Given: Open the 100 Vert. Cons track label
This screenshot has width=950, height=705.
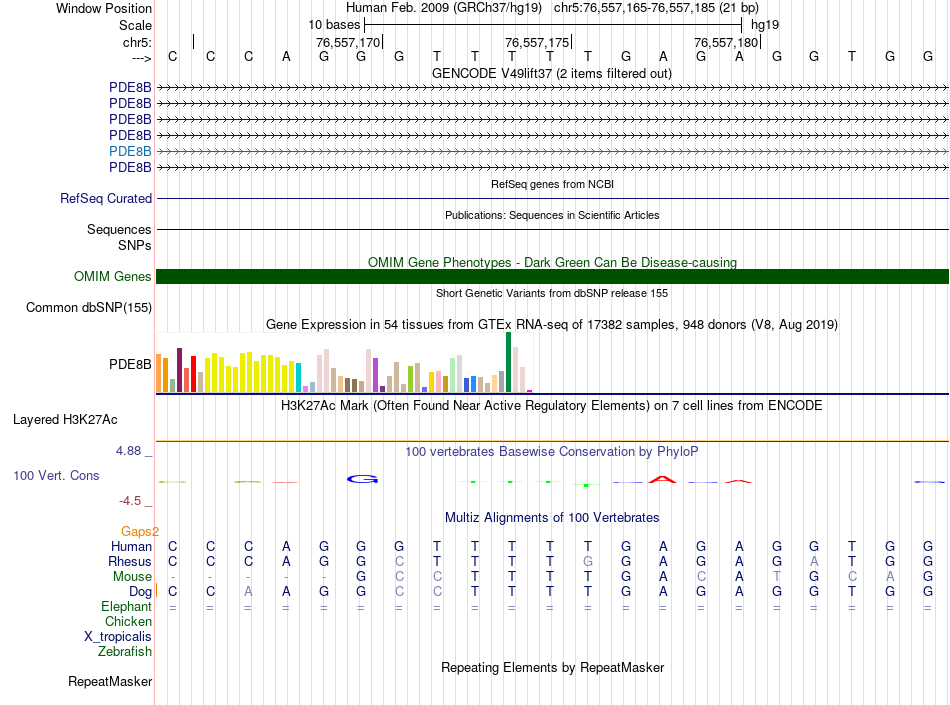Looking at the screenshot, I should [x=56, y=476].
